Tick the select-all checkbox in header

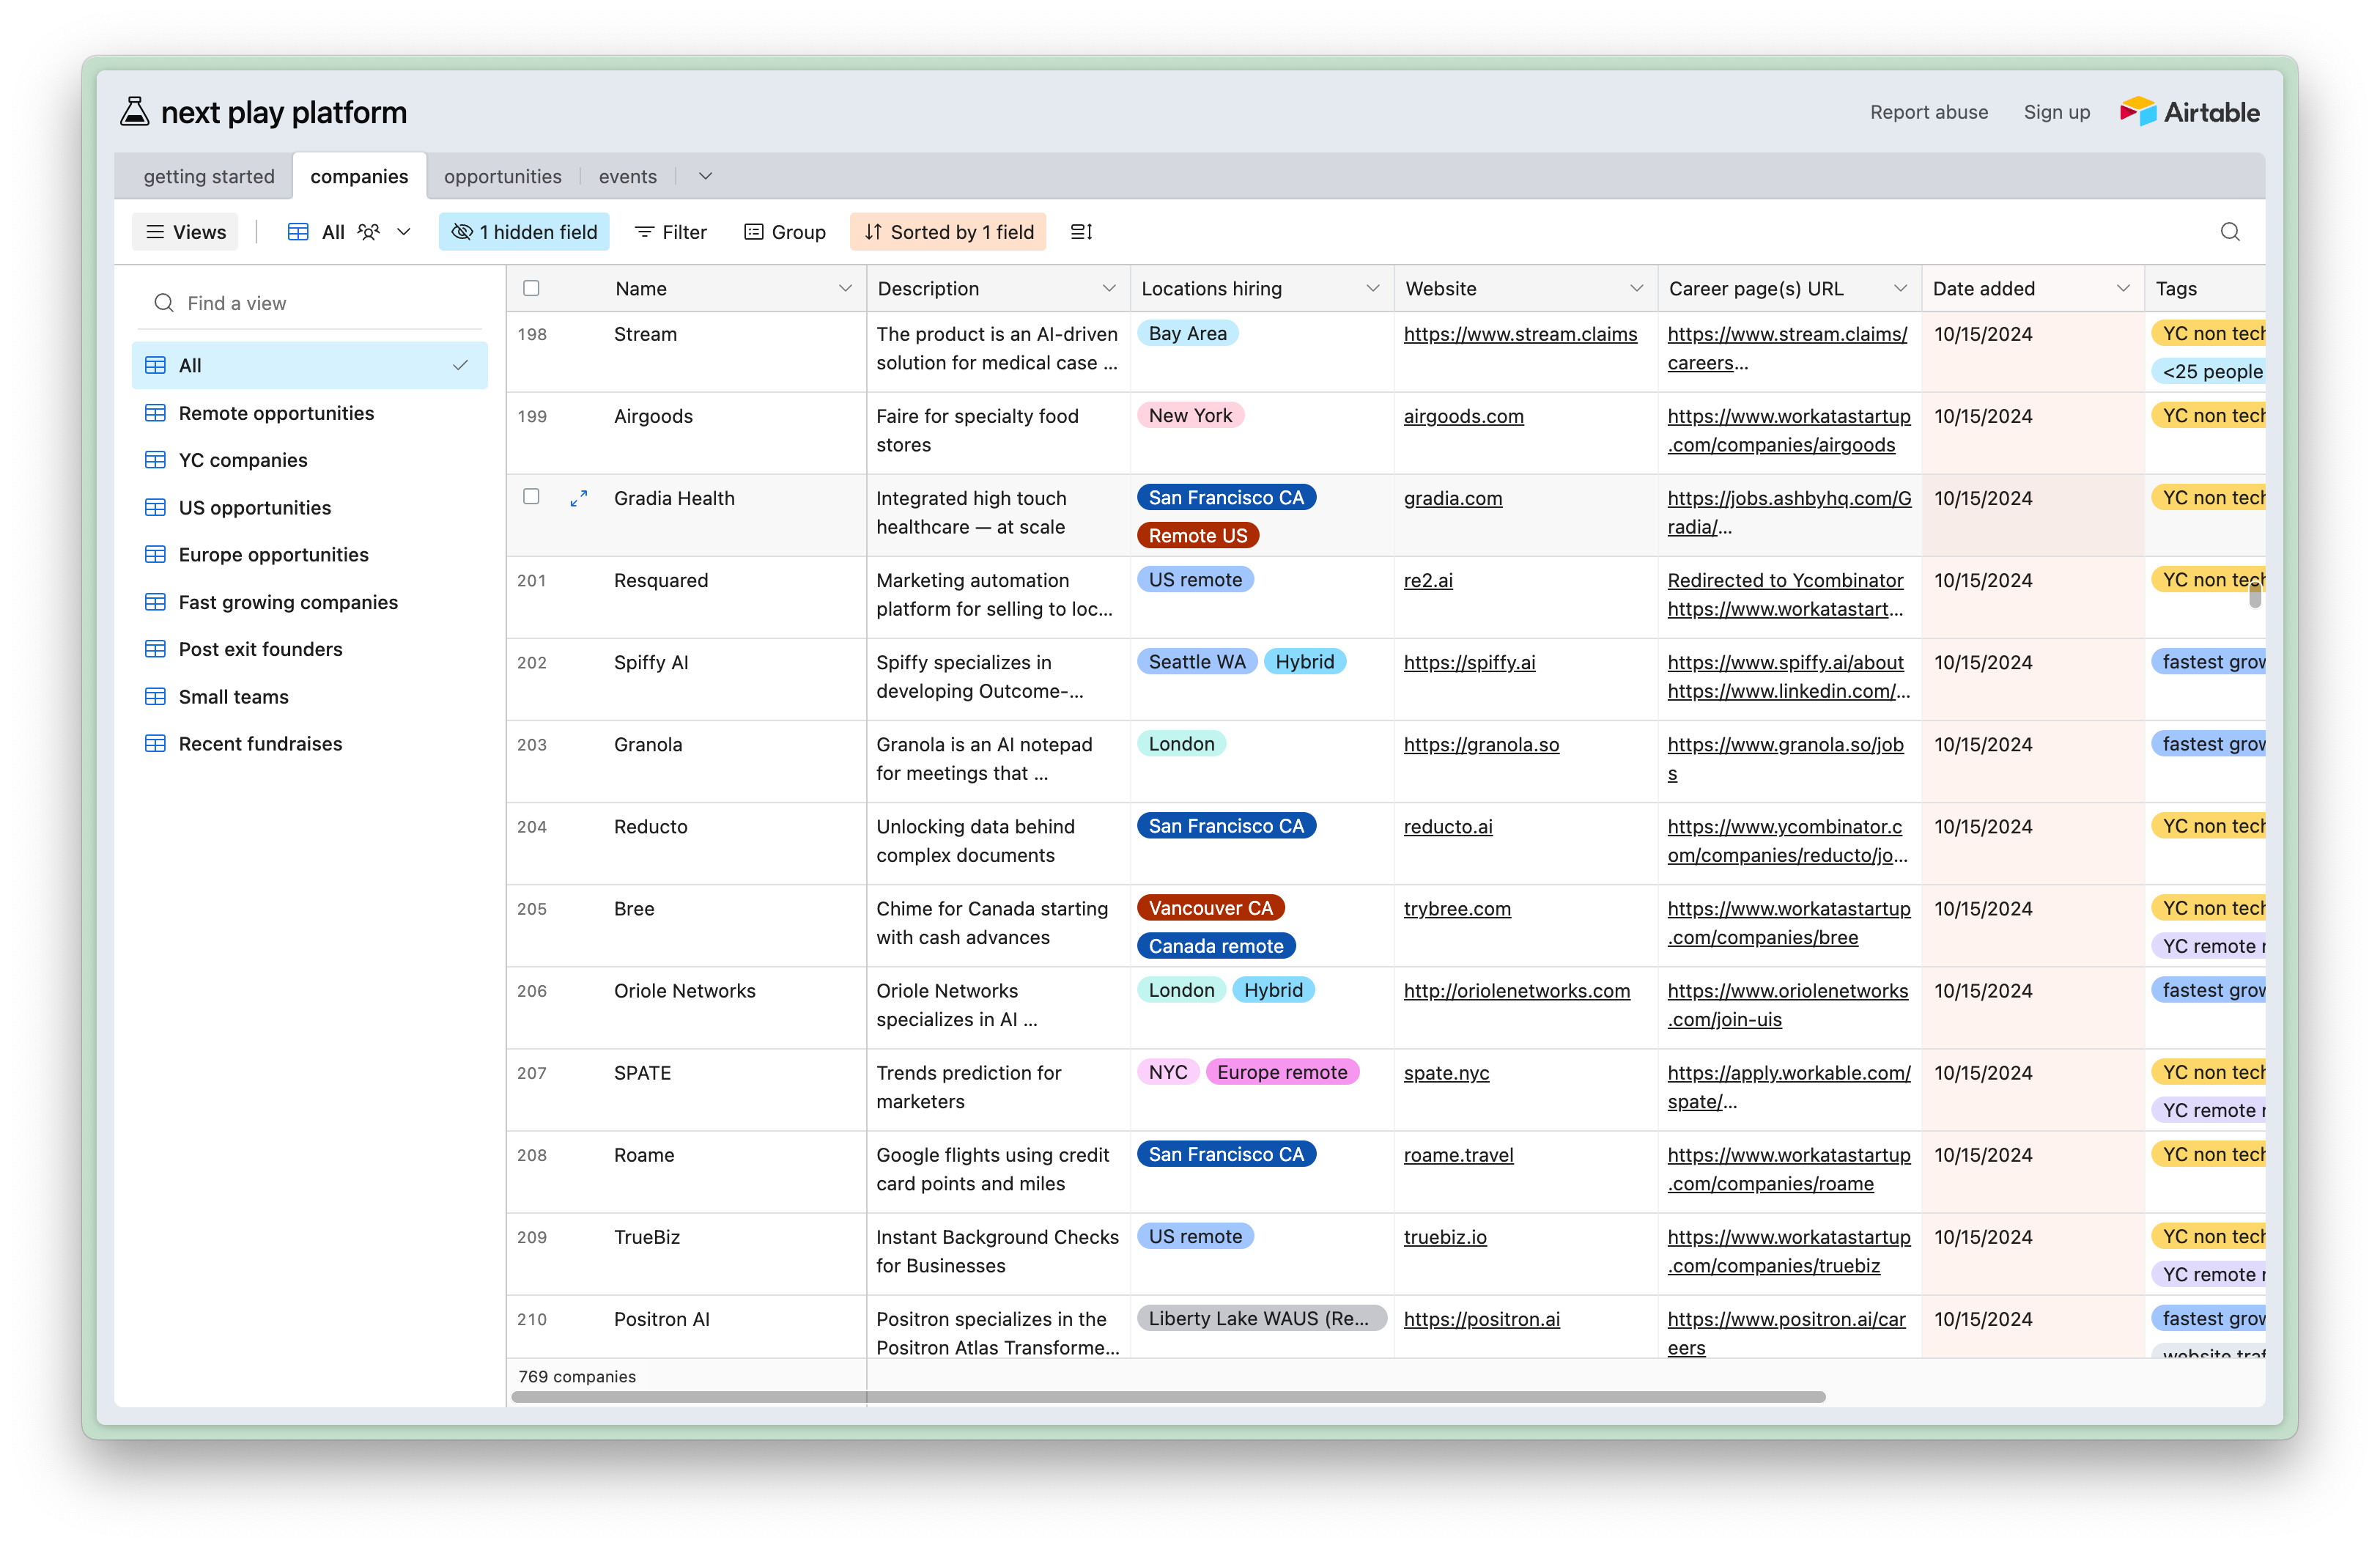531,288
